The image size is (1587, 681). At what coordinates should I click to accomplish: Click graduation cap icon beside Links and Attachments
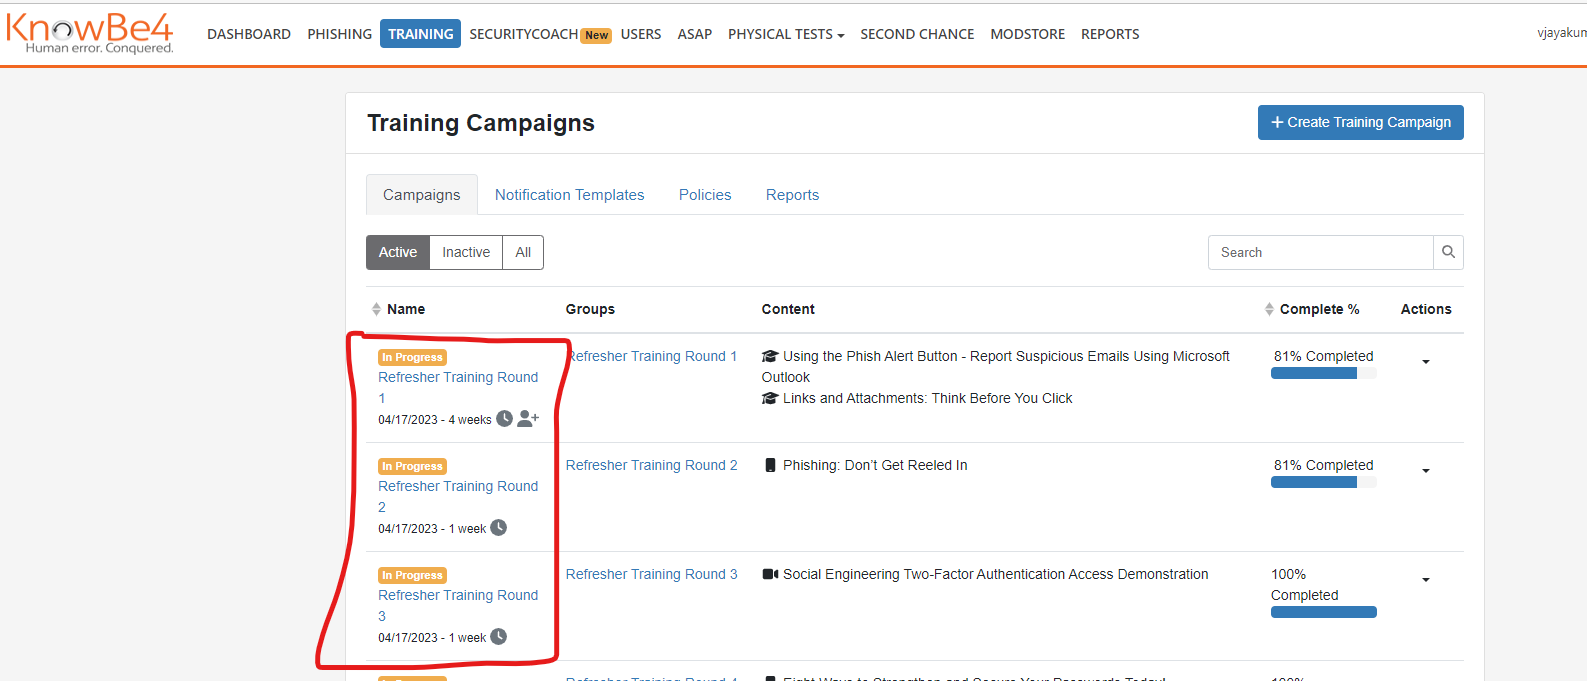tap(770, 398)
